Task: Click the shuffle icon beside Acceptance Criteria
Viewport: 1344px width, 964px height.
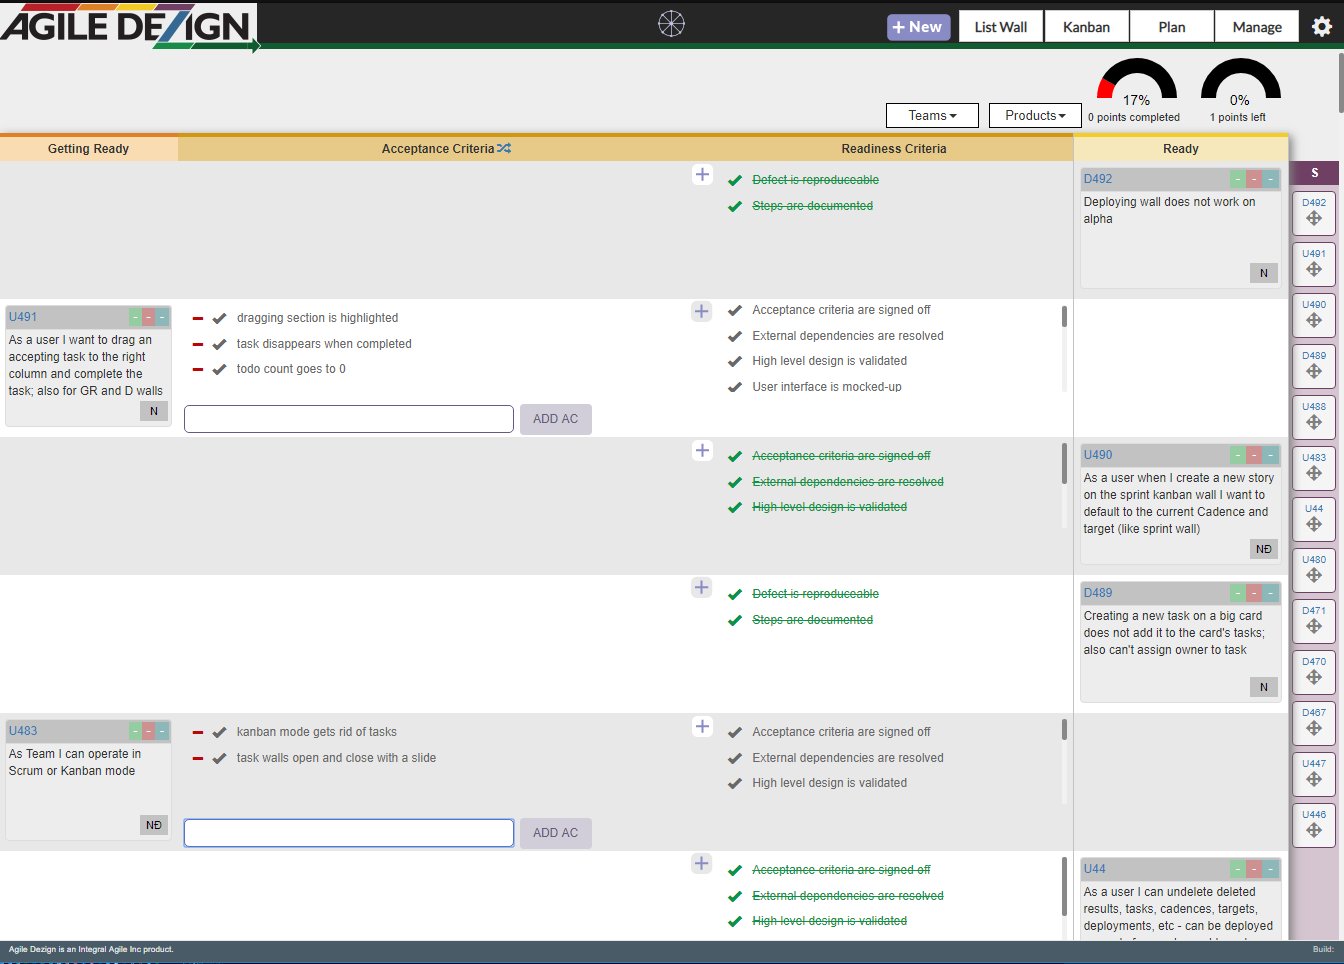Action: tap(504, 148)
